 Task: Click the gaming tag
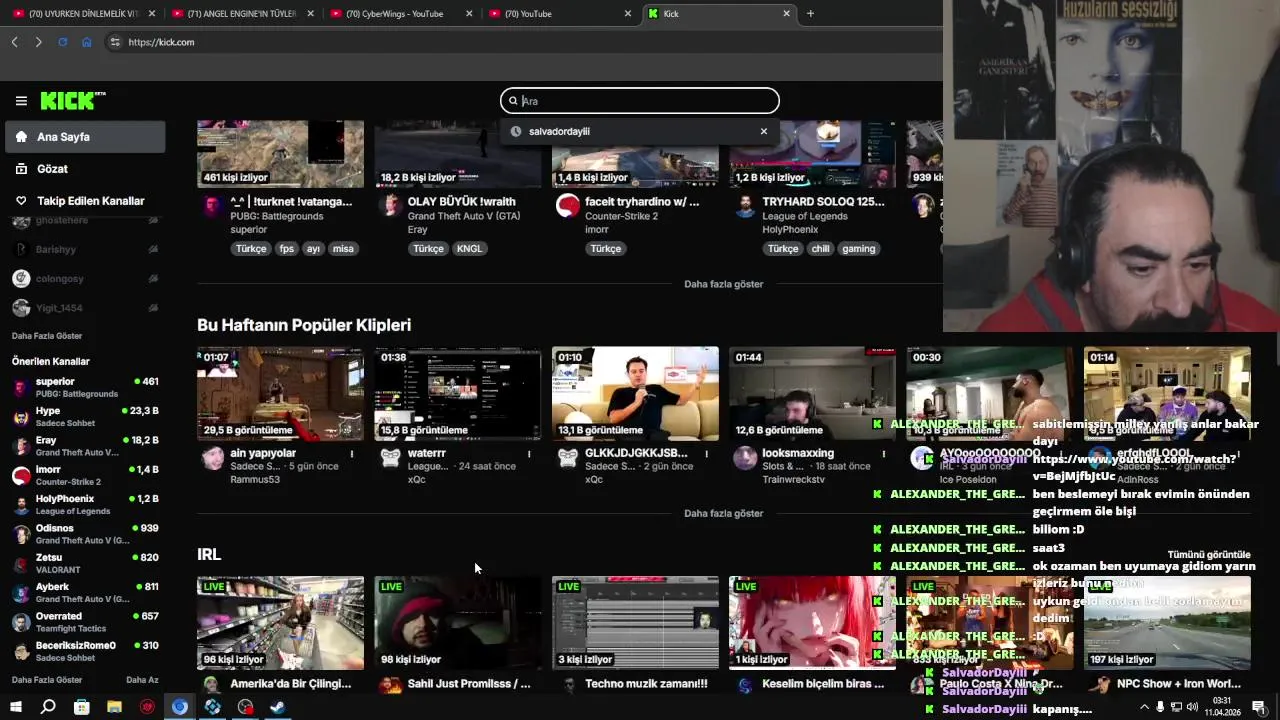point(858,249)
